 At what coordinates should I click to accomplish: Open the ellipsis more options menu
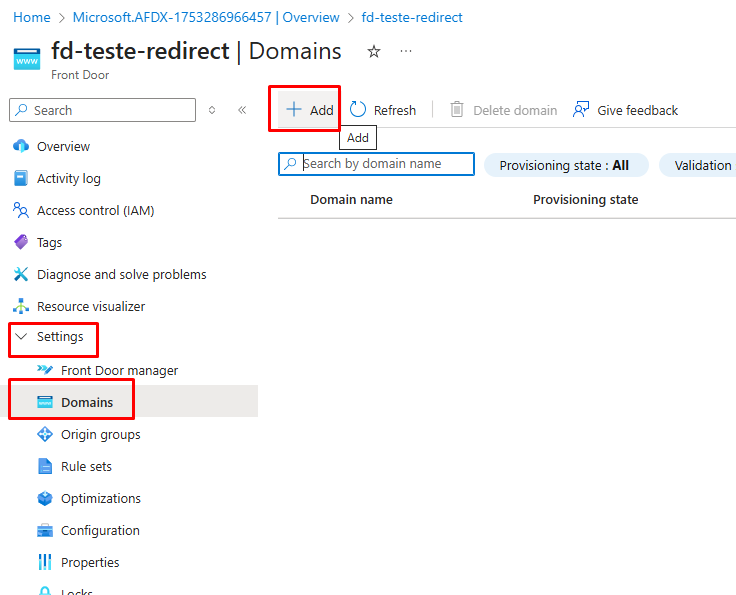point(406,51)
